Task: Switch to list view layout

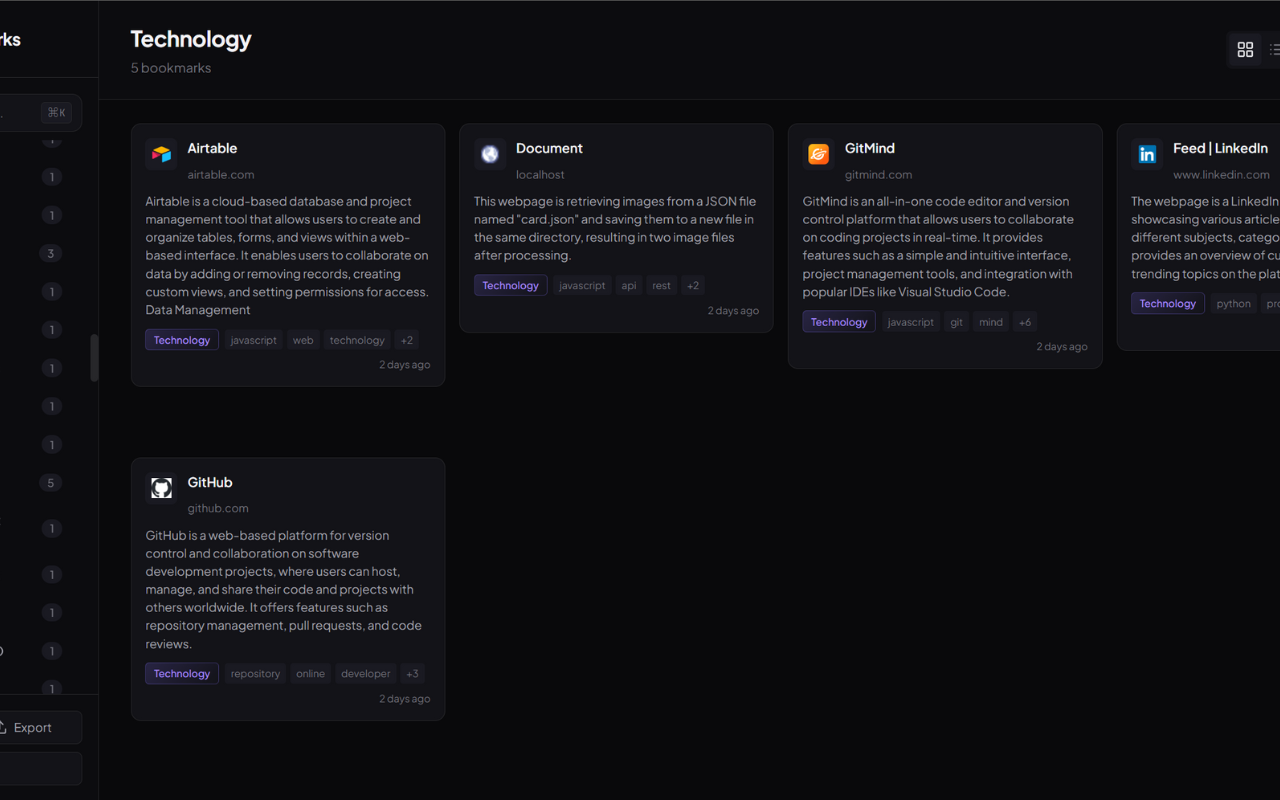Action: [1274, 49]
